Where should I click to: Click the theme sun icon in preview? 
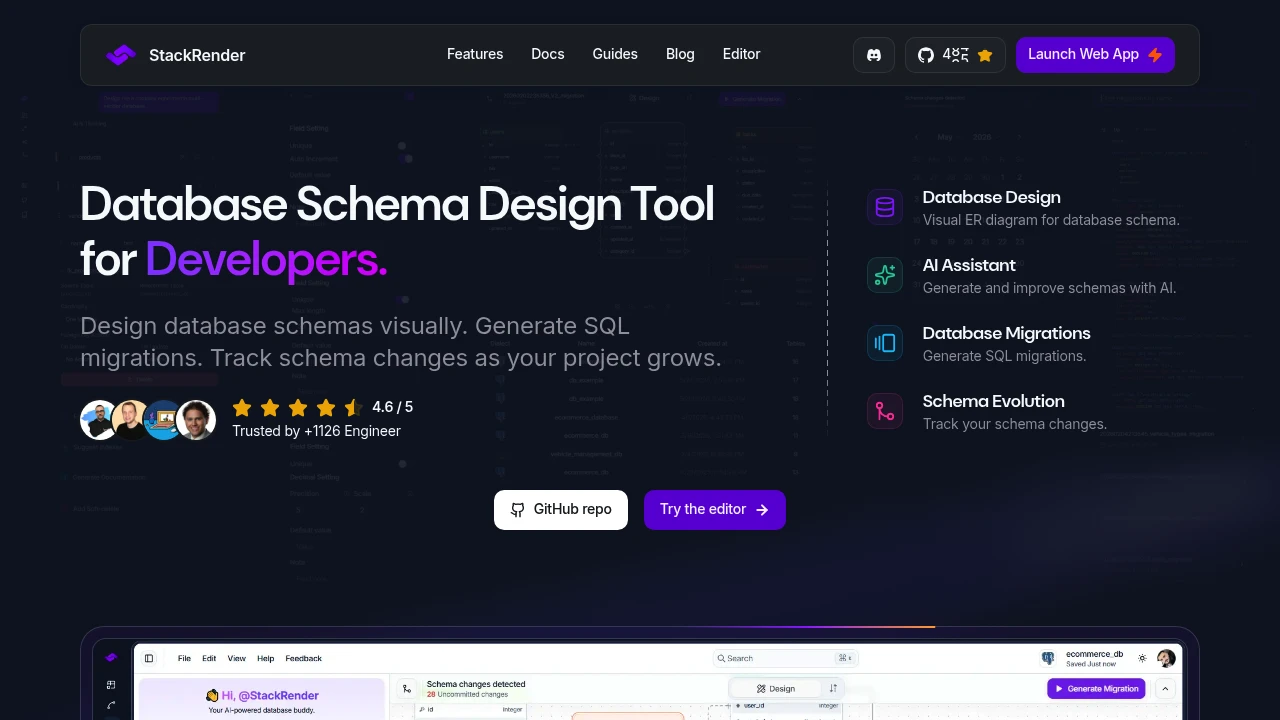click(1142, 658)
